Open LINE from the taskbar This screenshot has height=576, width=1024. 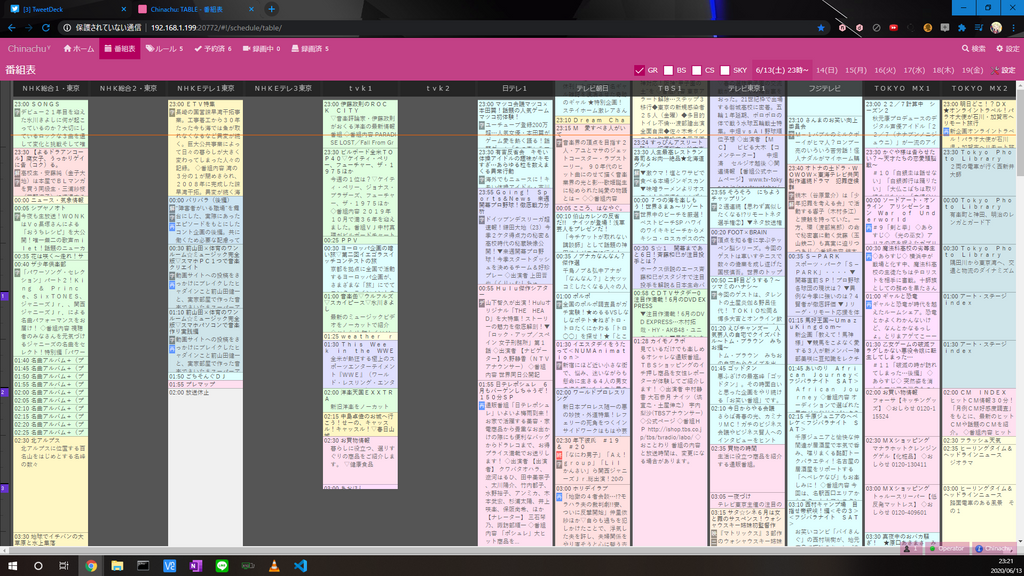click(x=222, y=566)
